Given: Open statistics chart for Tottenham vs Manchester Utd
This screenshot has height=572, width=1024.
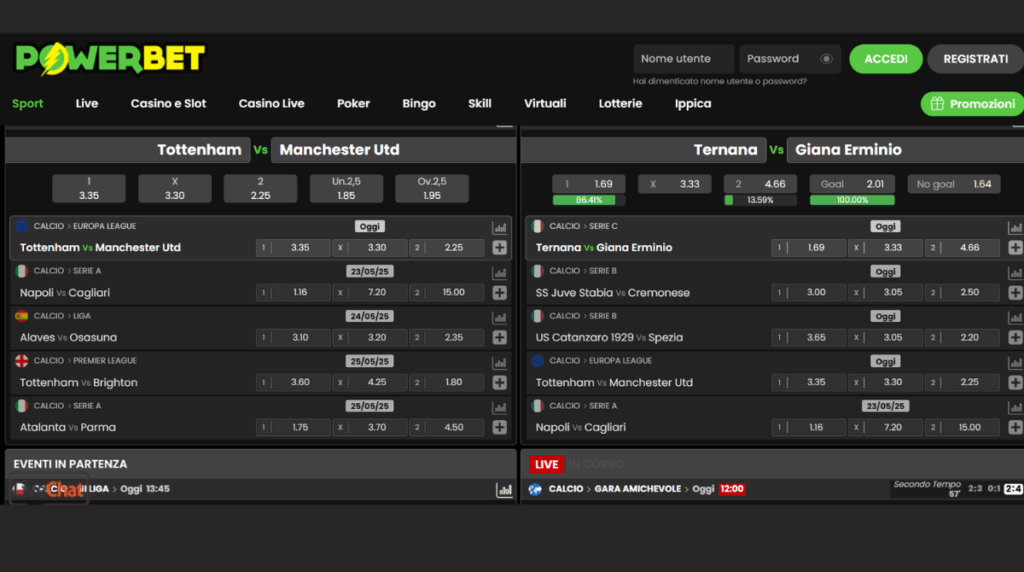Looking at the screenshot, I should (500, 228).
